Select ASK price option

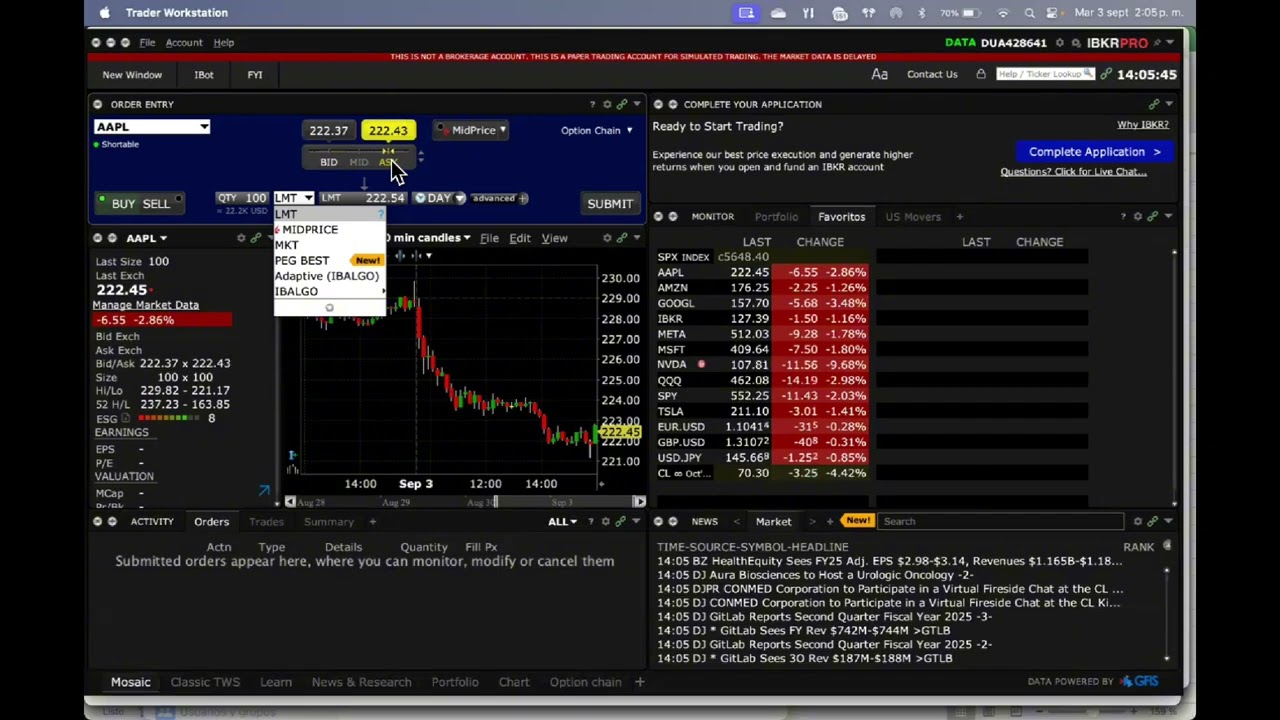click(x=387, y=162)
